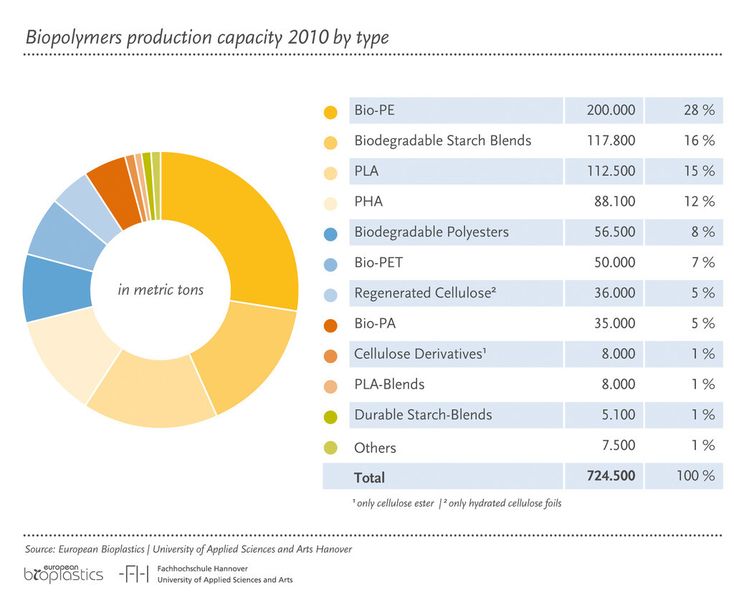Click the PLA-Blends row label
Image resolution: width=734 pixels, height=600 pixels.
(x=389, y=384)
